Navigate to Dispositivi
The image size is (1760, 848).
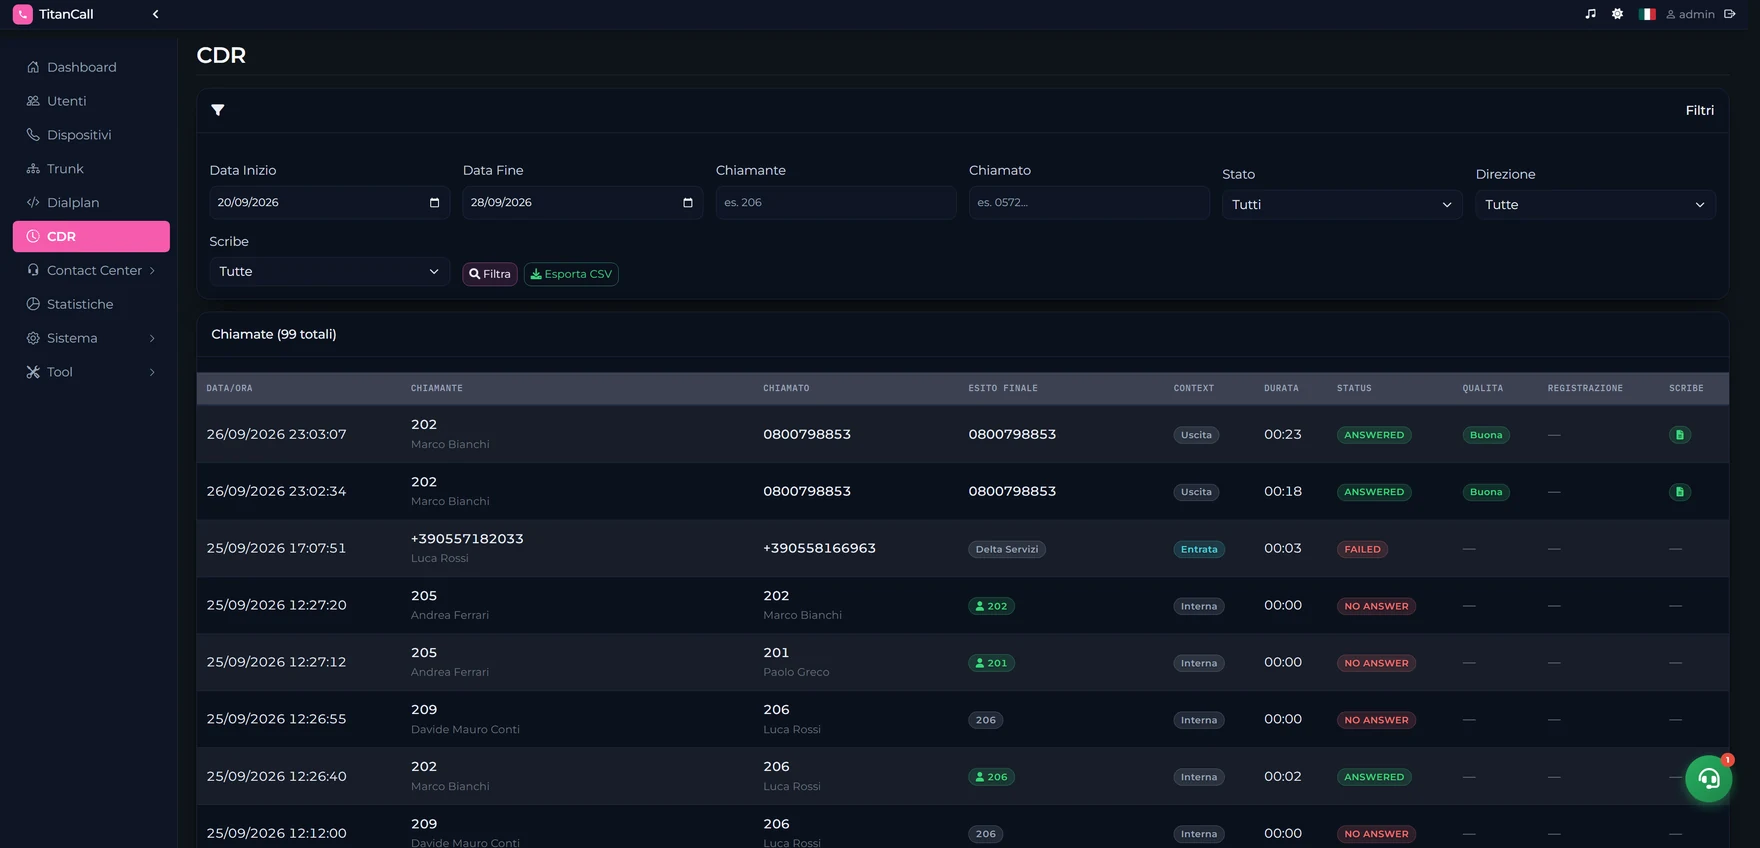coord(91,135)
